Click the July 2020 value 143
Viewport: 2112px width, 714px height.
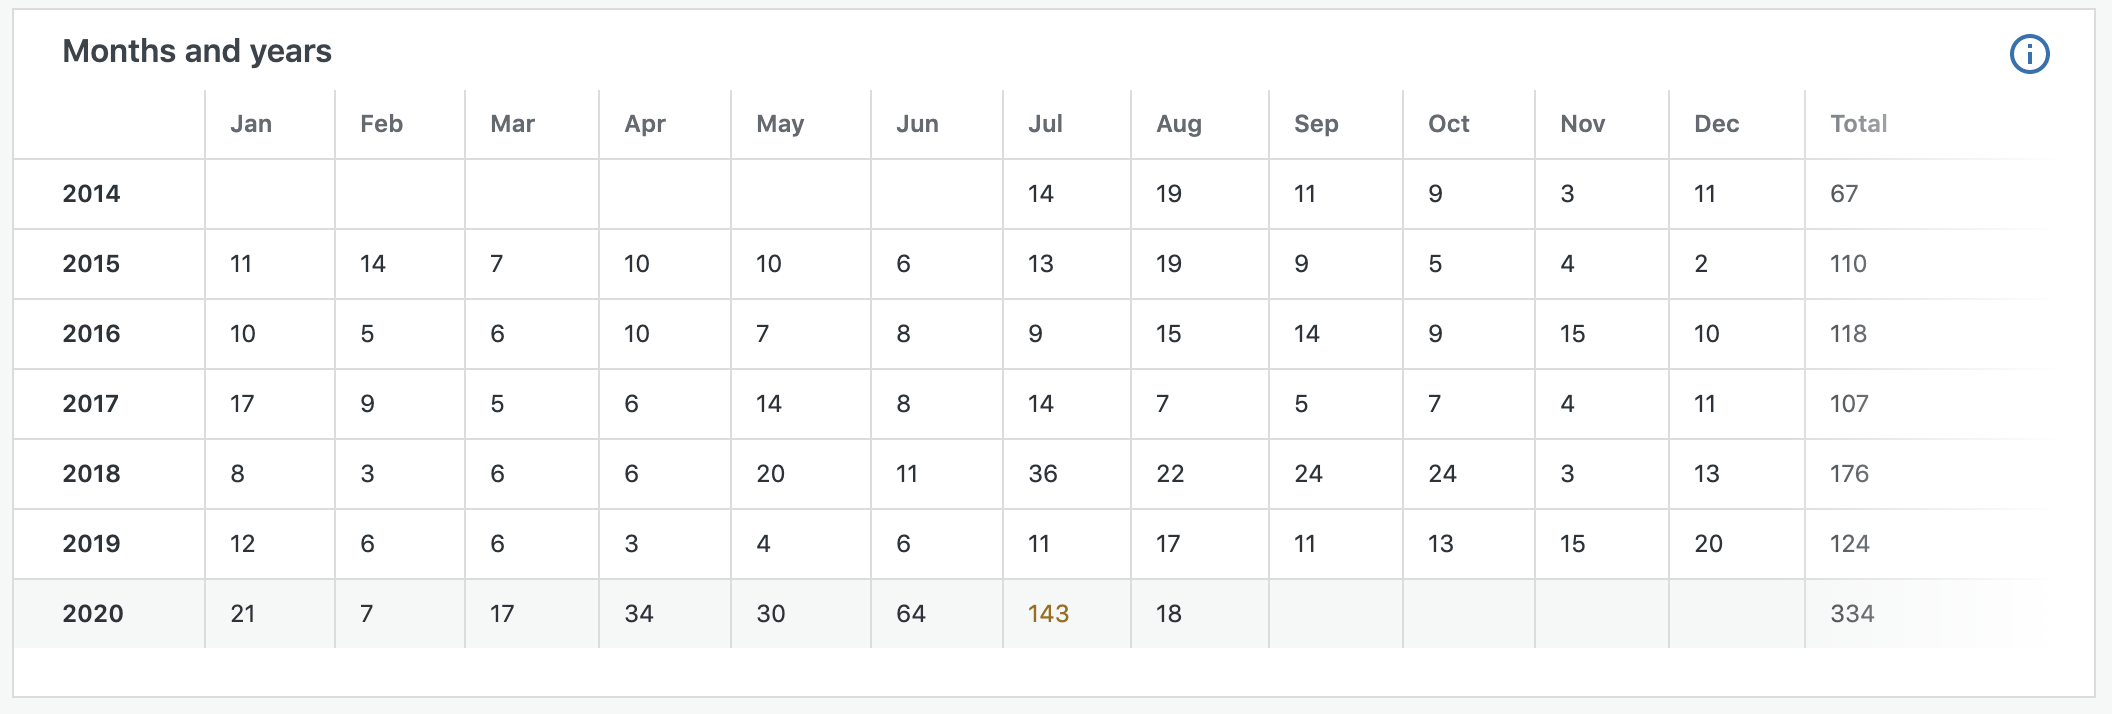coord(1048,614)
